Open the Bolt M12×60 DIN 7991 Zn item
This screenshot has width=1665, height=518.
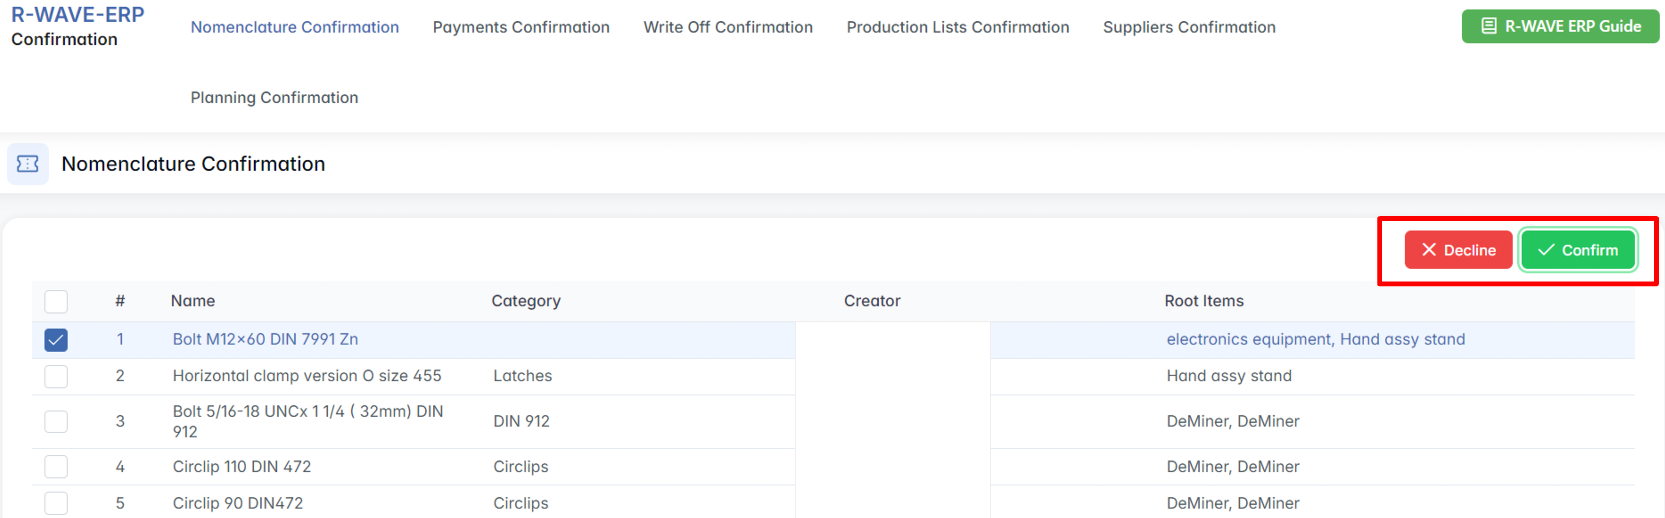[265, 339]
